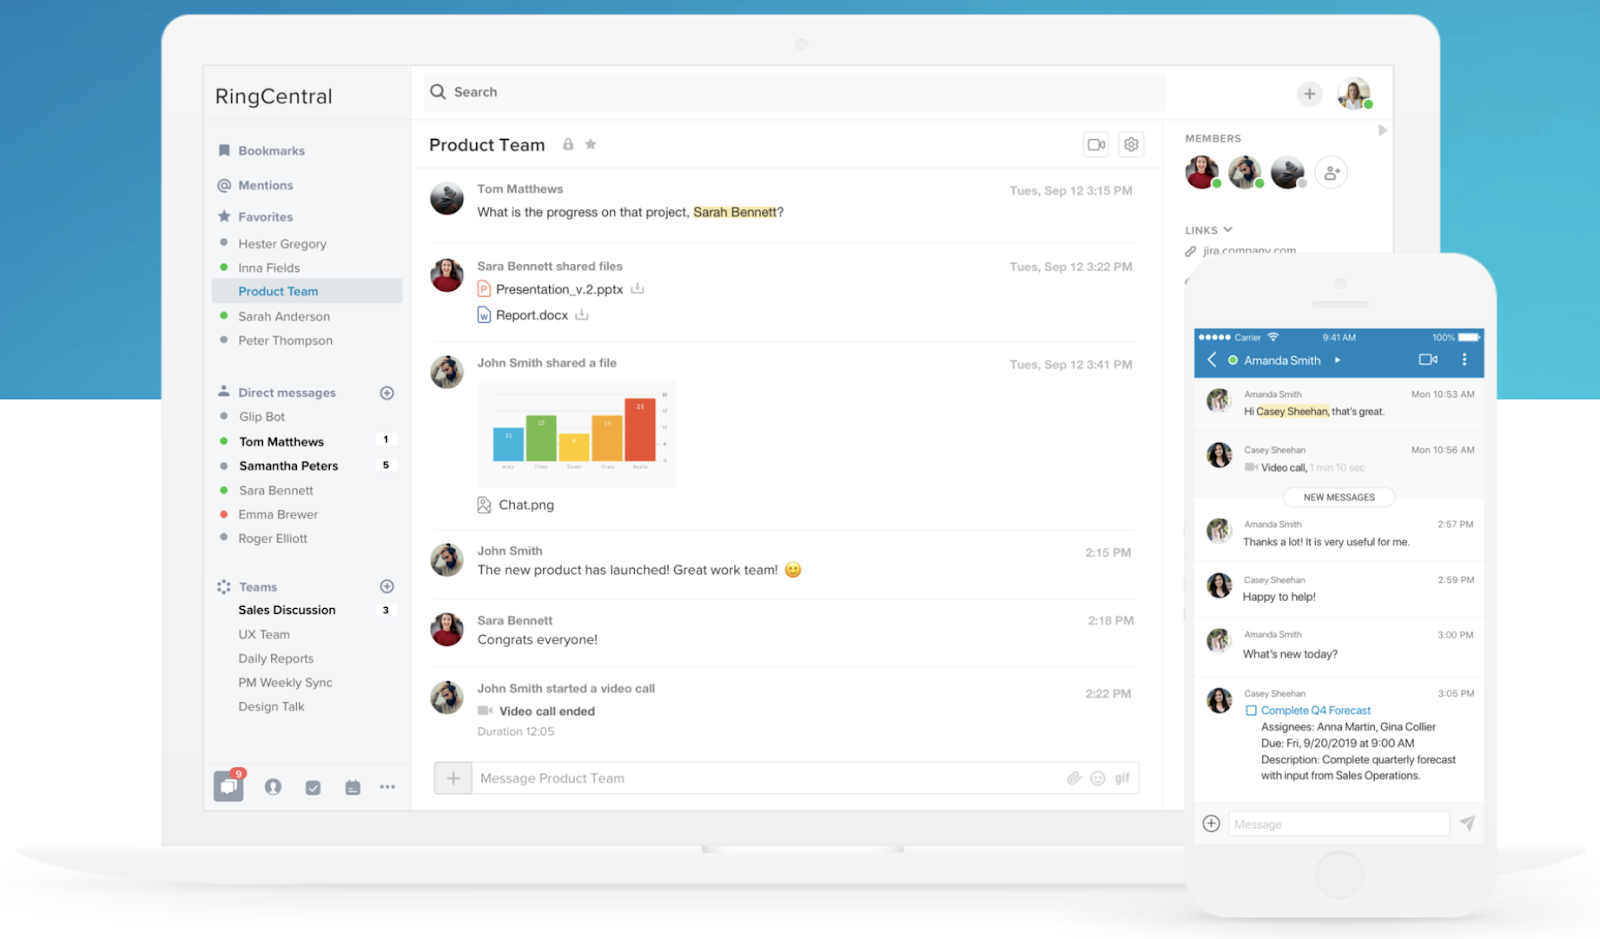
Task: Open the user profile avatar menu
Action: (x=1355, y=94)
